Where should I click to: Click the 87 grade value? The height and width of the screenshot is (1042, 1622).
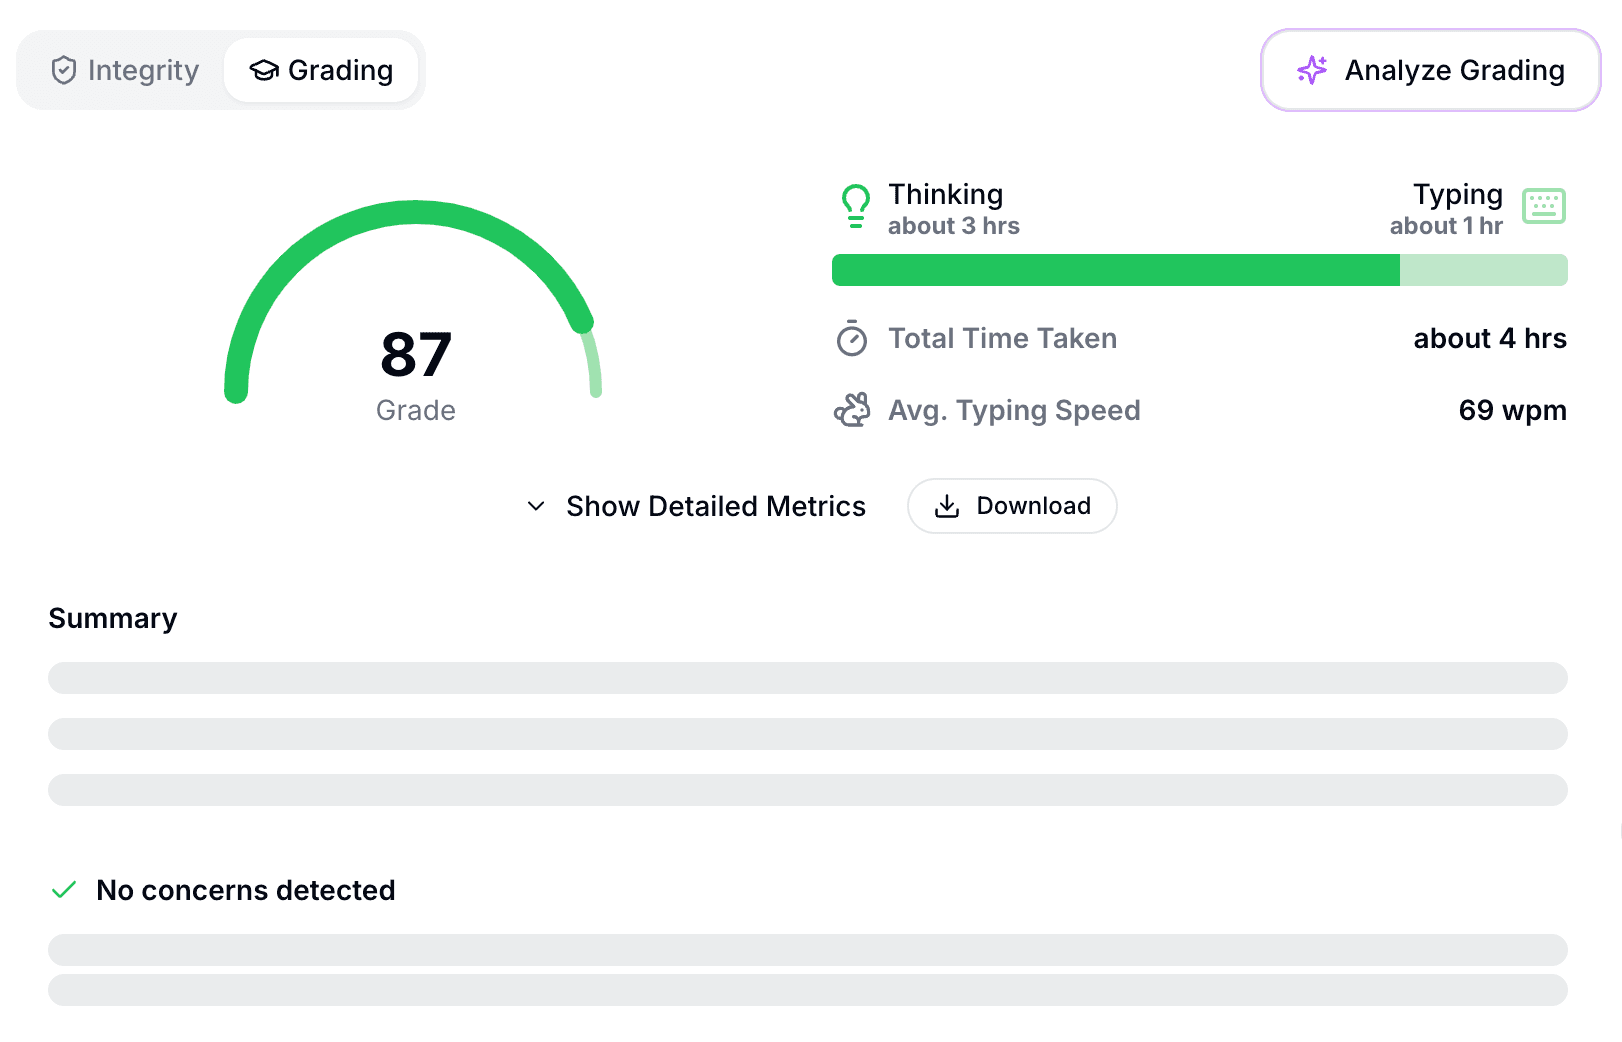(416, 354)
